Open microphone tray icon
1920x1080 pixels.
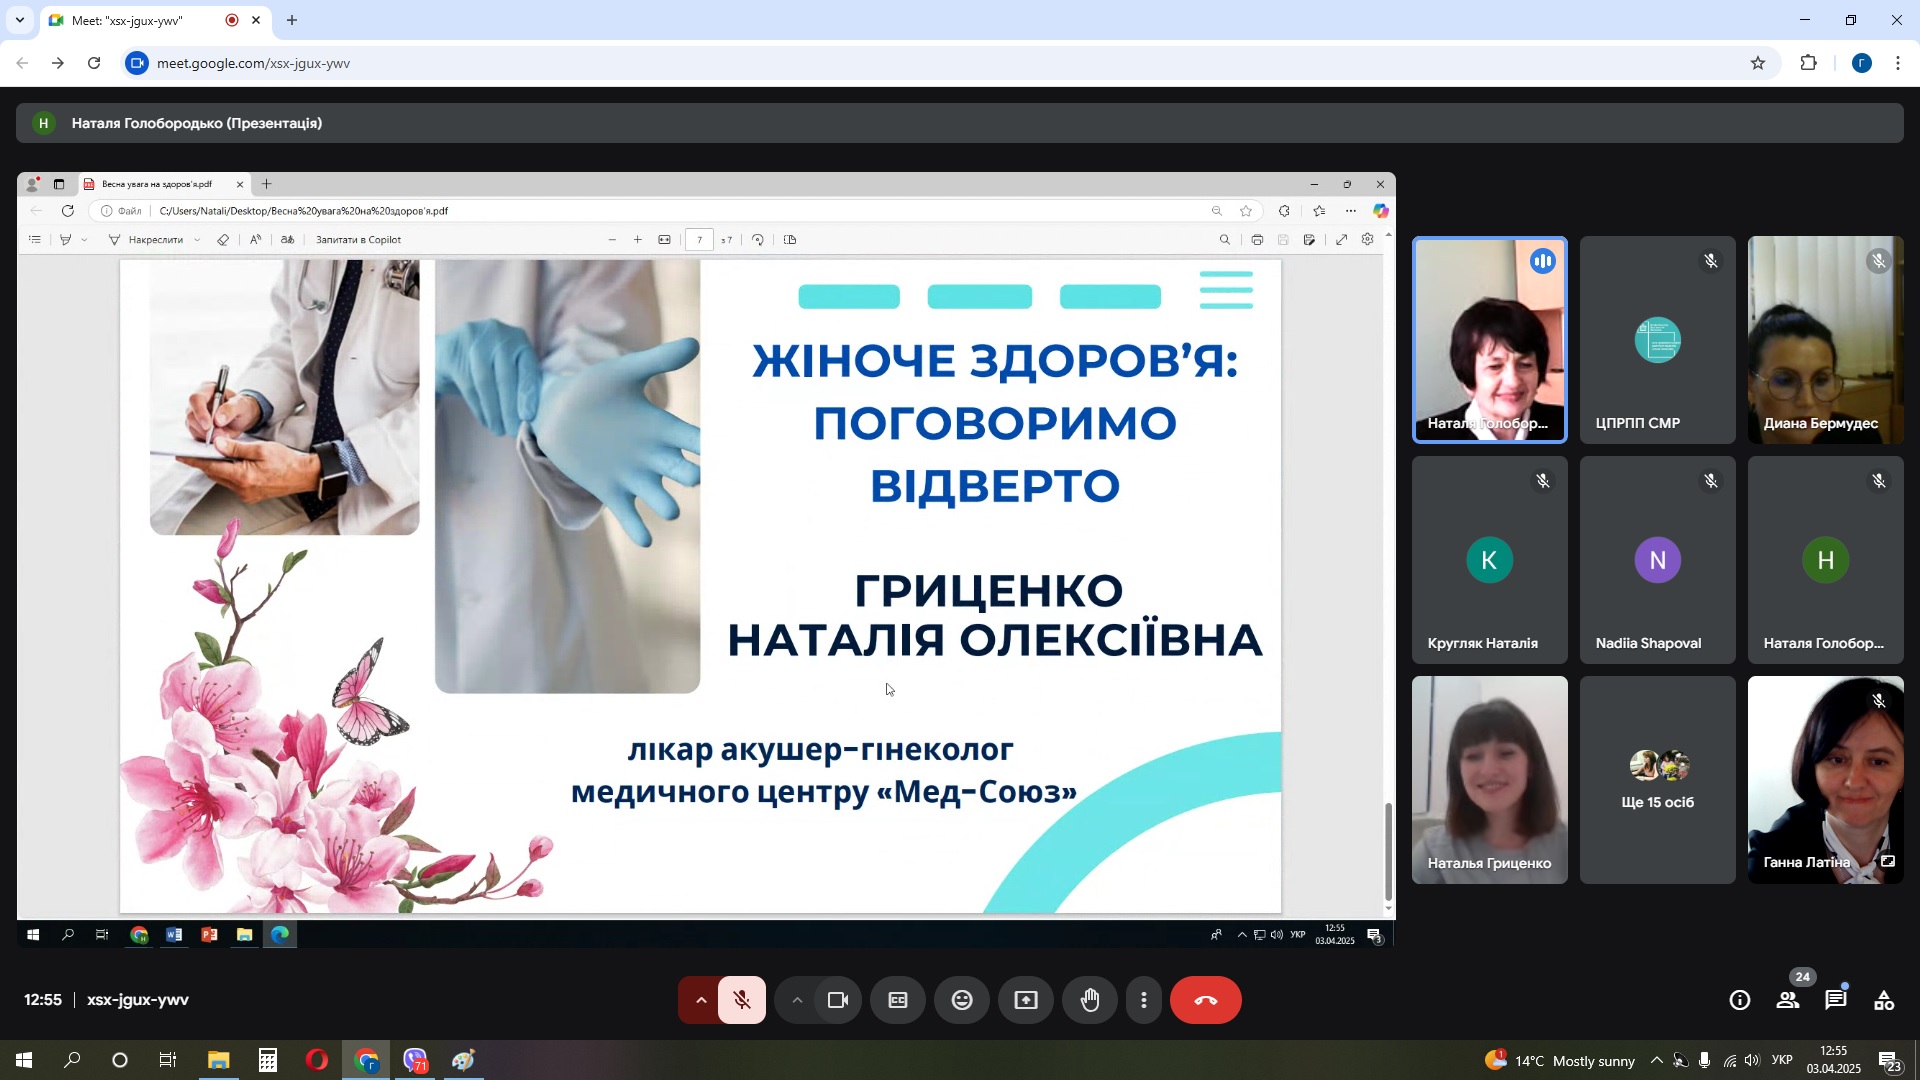tap(1704, 1061)
